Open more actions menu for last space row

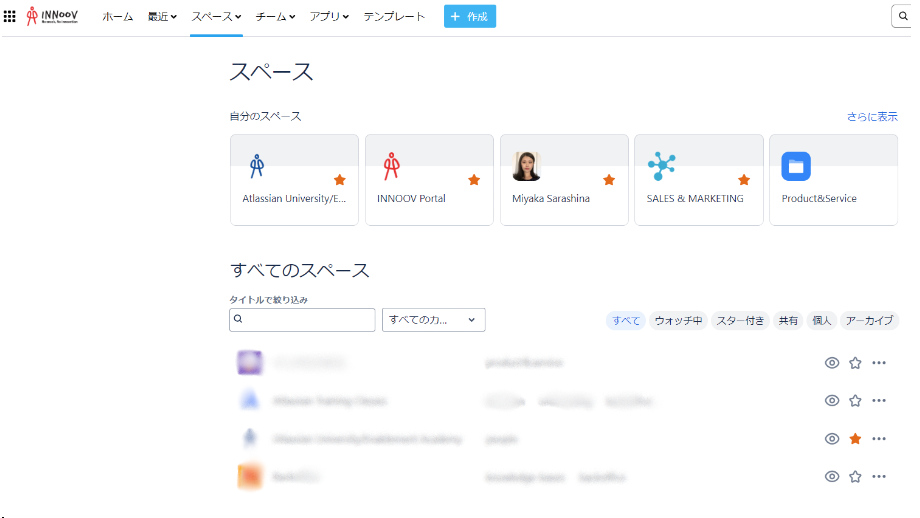pos(879,477)
